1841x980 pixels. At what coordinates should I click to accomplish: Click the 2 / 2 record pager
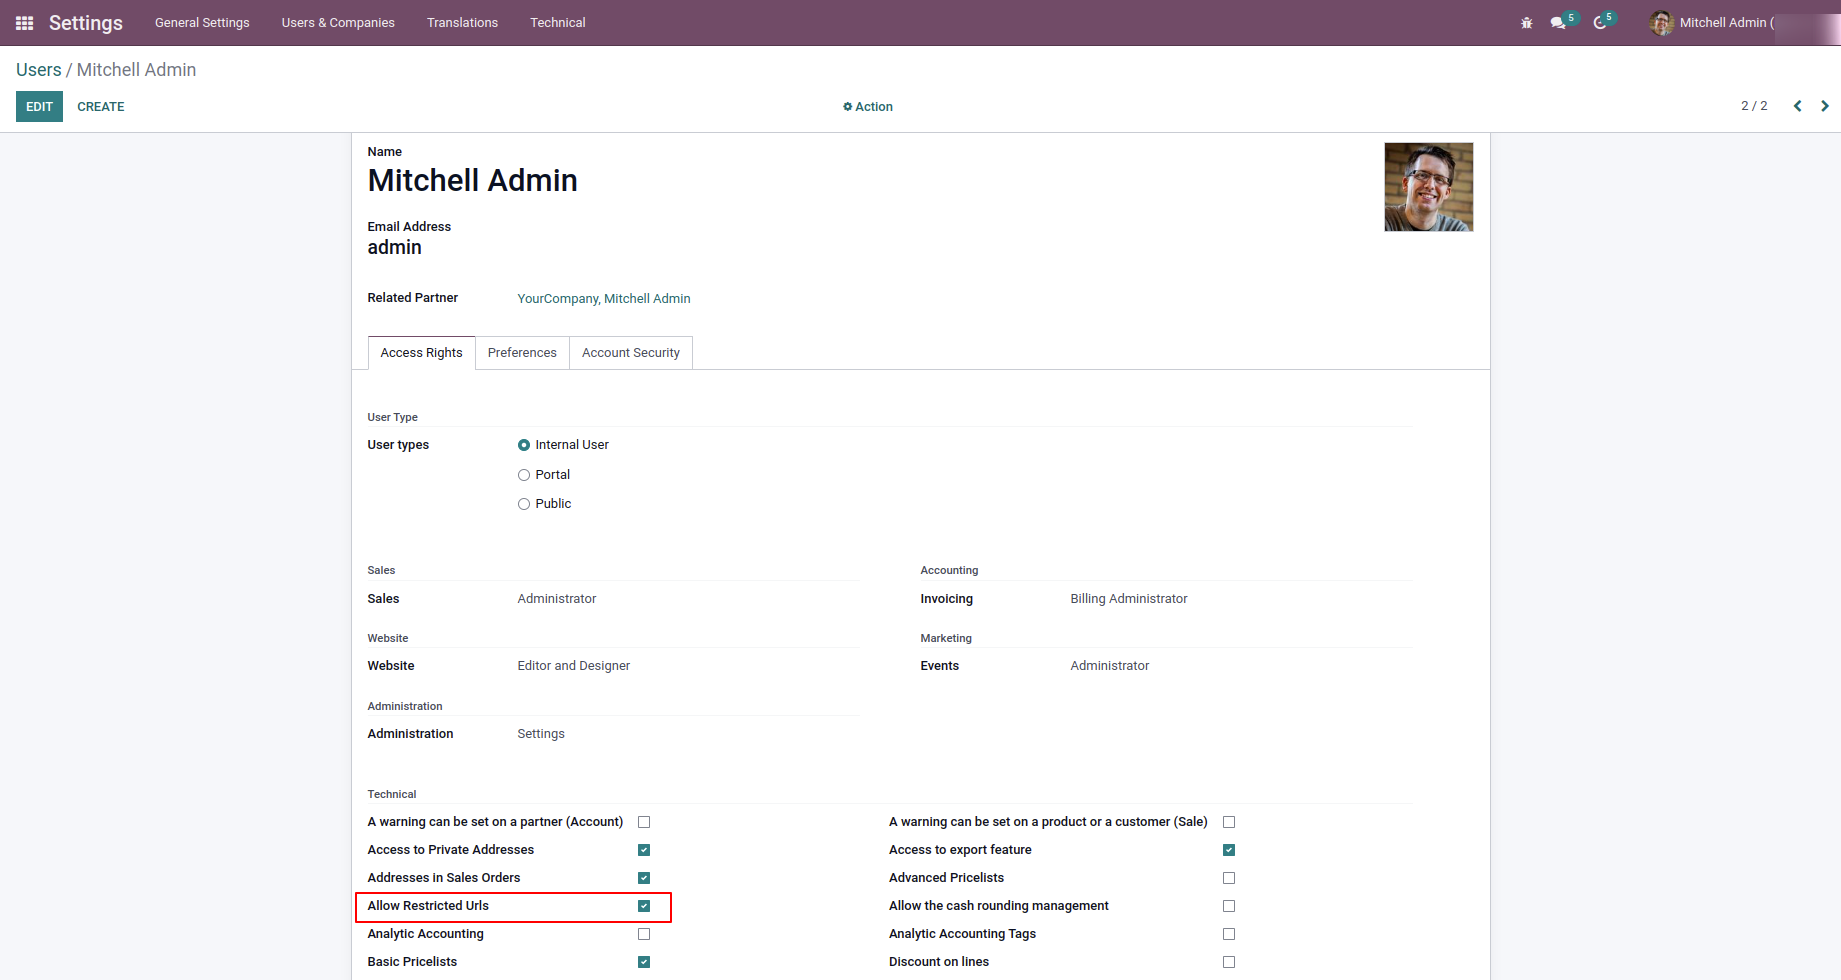click(x=1754, y=106)
